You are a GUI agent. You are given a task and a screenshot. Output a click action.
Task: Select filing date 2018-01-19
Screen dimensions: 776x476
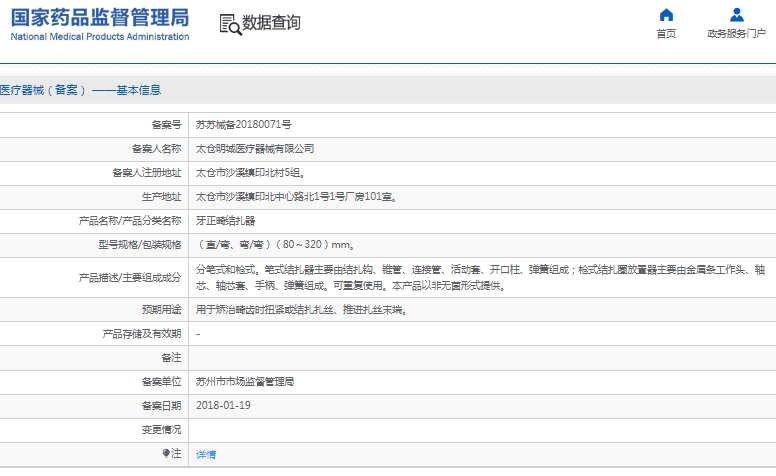click(223, 406)
